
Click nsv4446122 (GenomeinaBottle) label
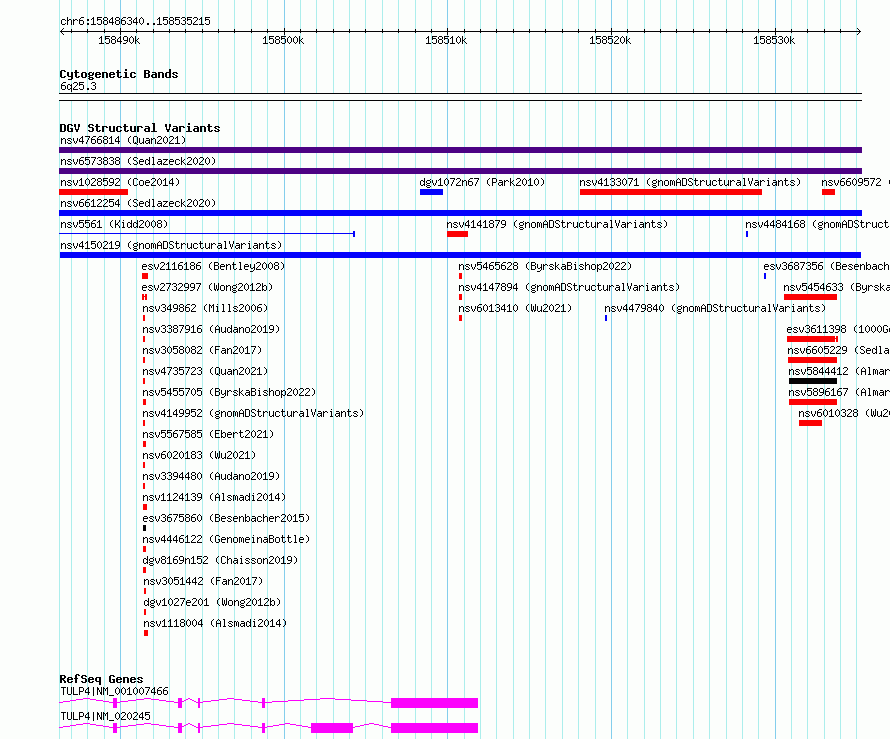click(226, 539)
